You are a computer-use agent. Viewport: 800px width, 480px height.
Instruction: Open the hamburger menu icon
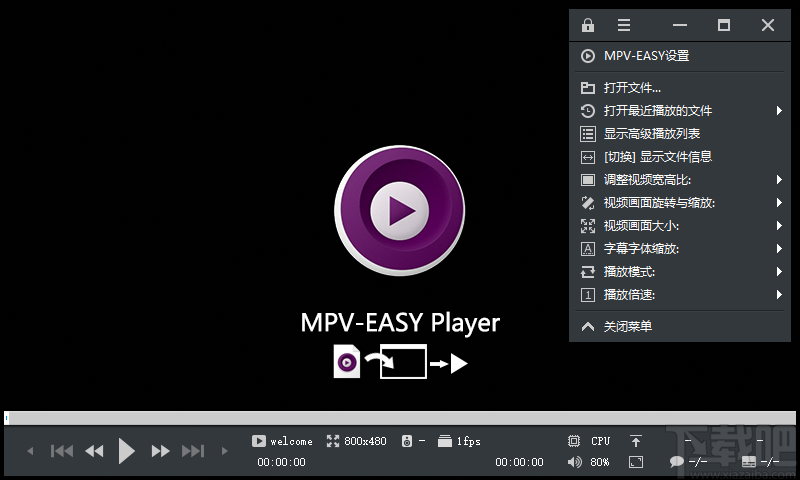623,25
